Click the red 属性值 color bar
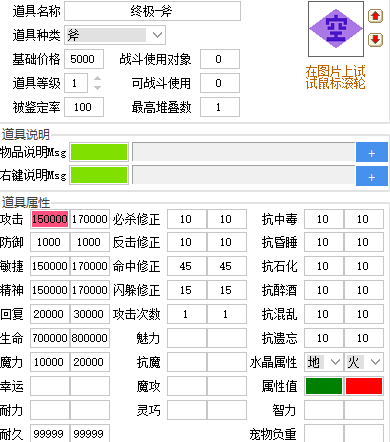This screenshot has width=390, height=442. point(364,386)
